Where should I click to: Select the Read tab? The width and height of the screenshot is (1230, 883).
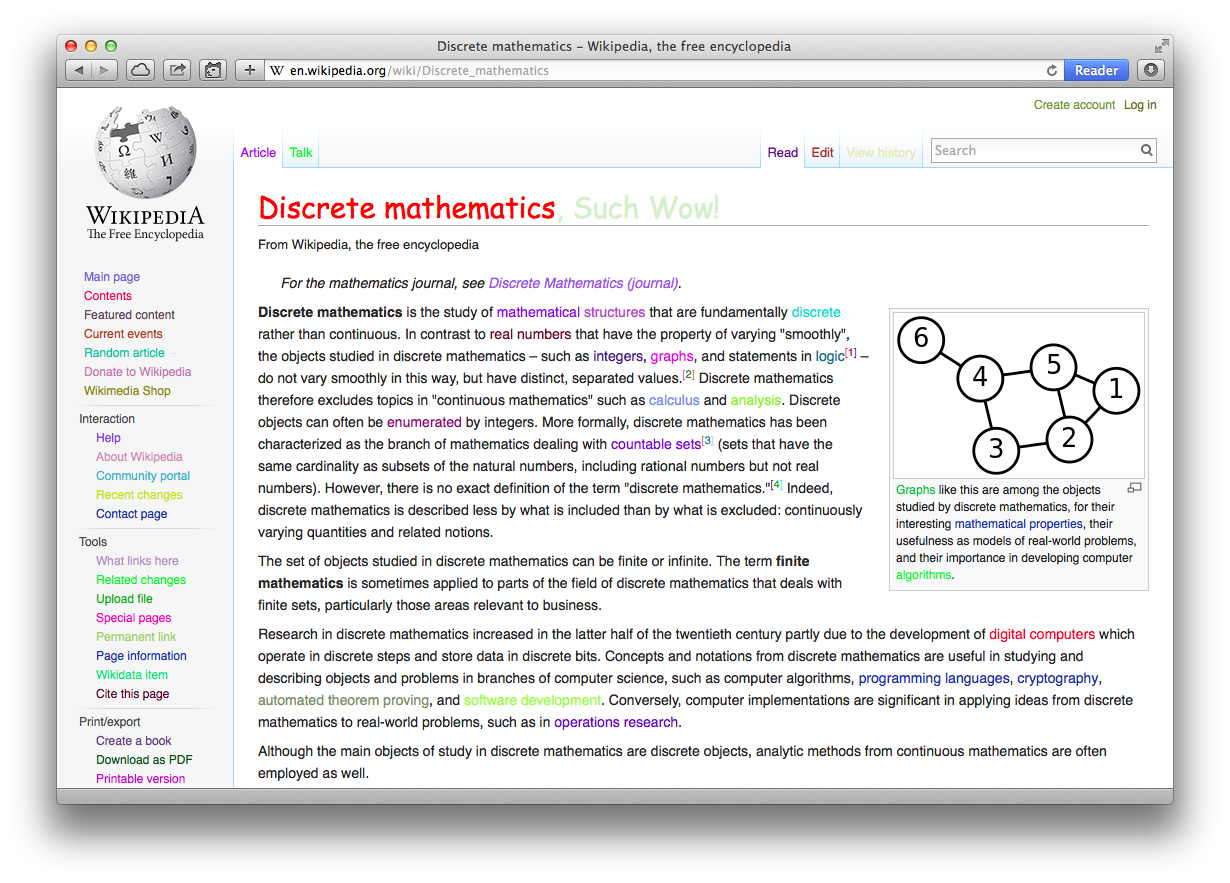[x=783, y=153]
